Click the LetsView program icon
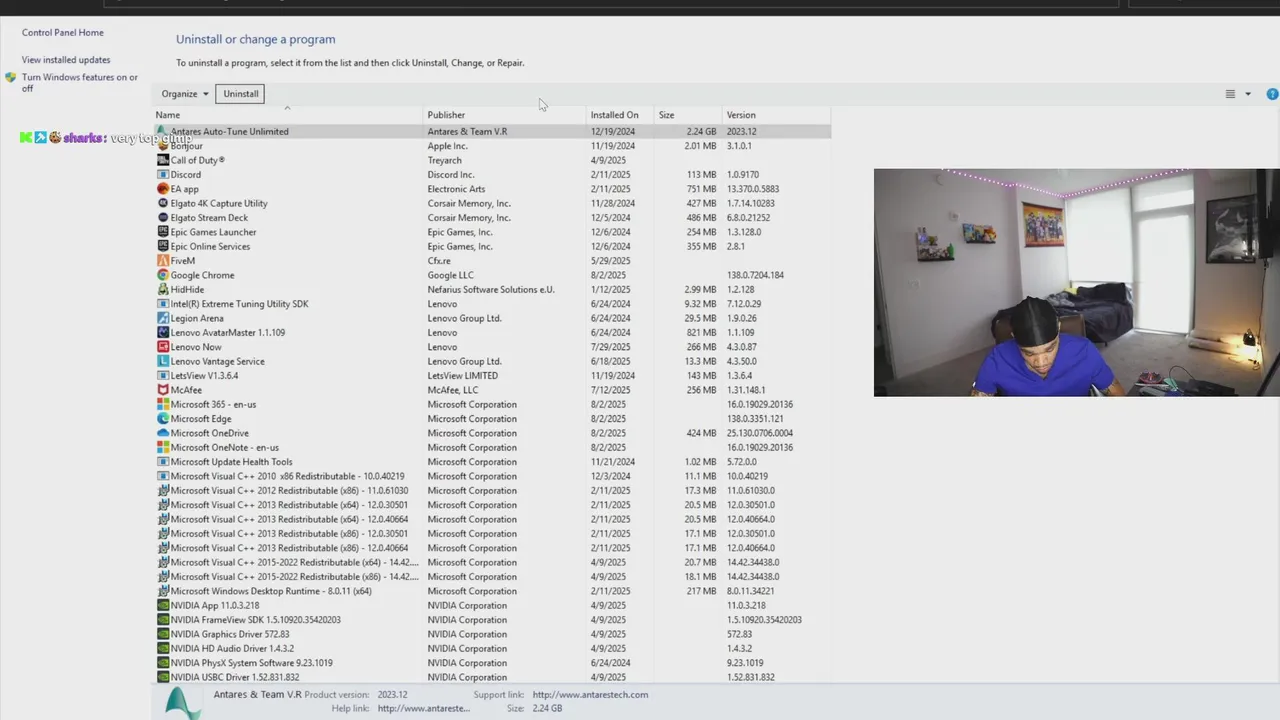Image resolution: width=1280 pixels, height=720 pixels. click(x=163, y=376)
